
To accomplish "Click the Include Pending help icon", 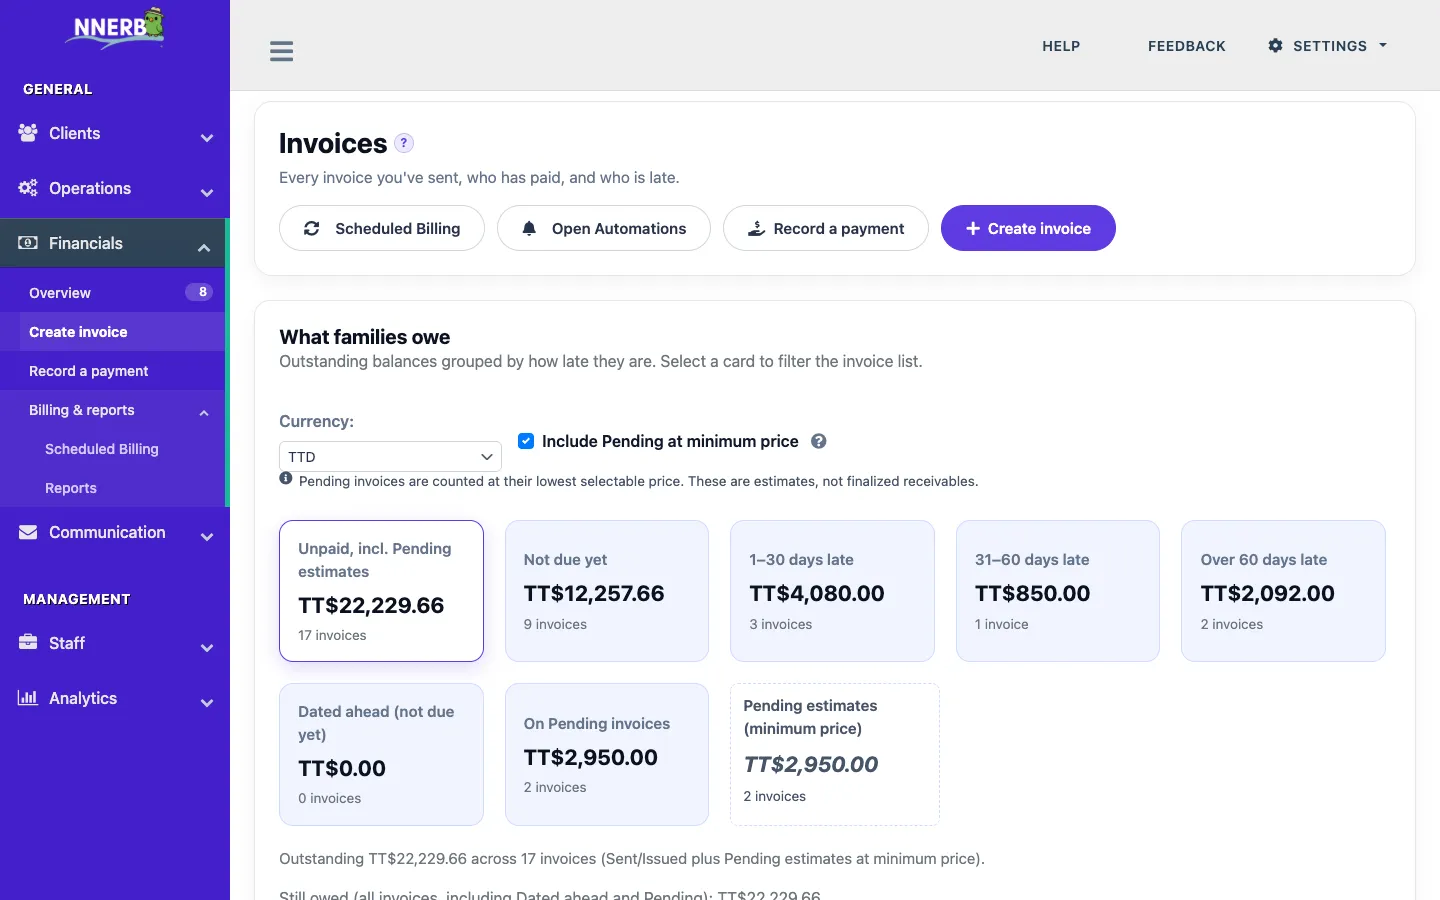I will click(819, 441).
